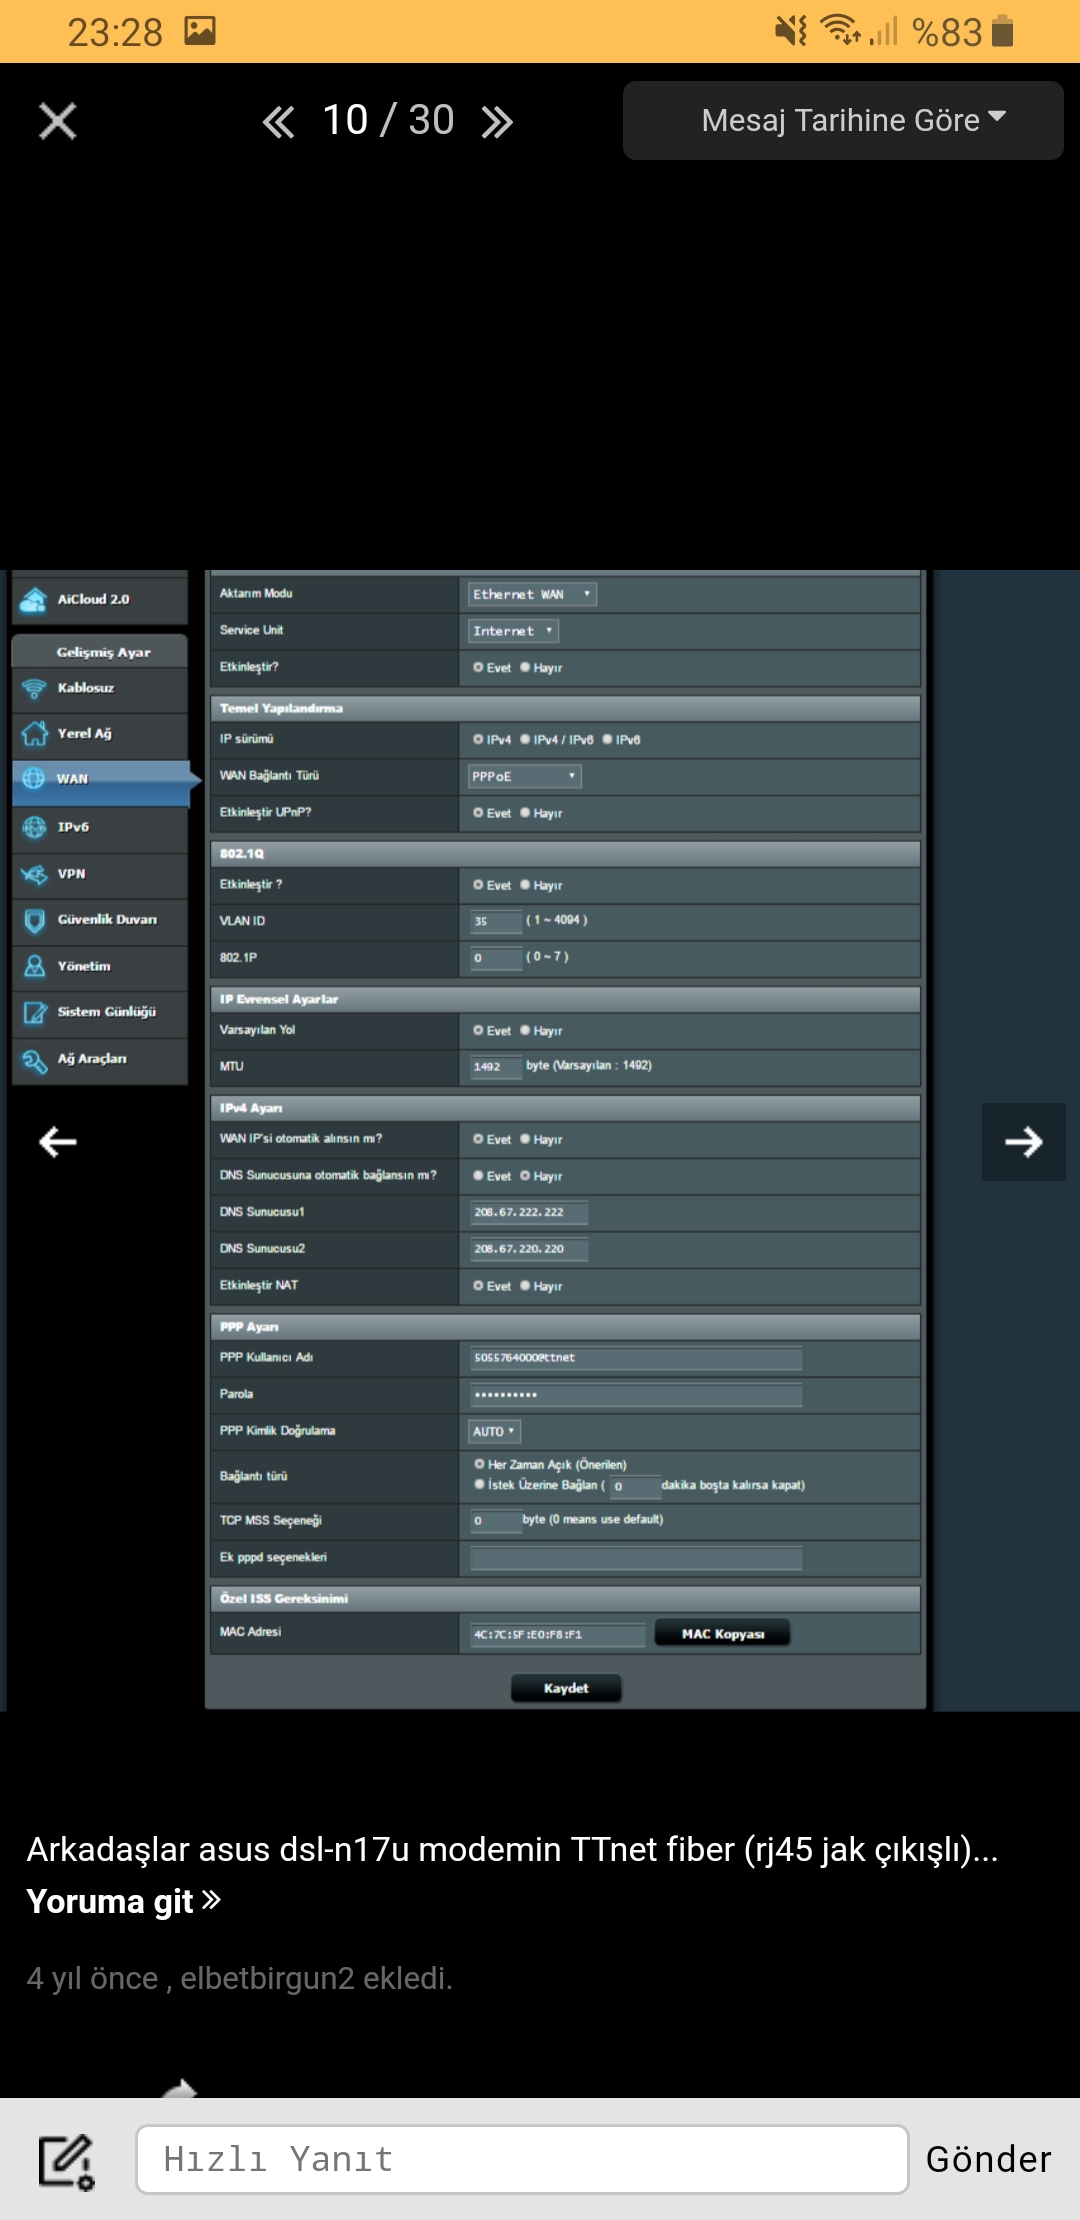
Task: Expand the WAN Bağlantı Türü PPPoE dropdown
Action: 524,776
